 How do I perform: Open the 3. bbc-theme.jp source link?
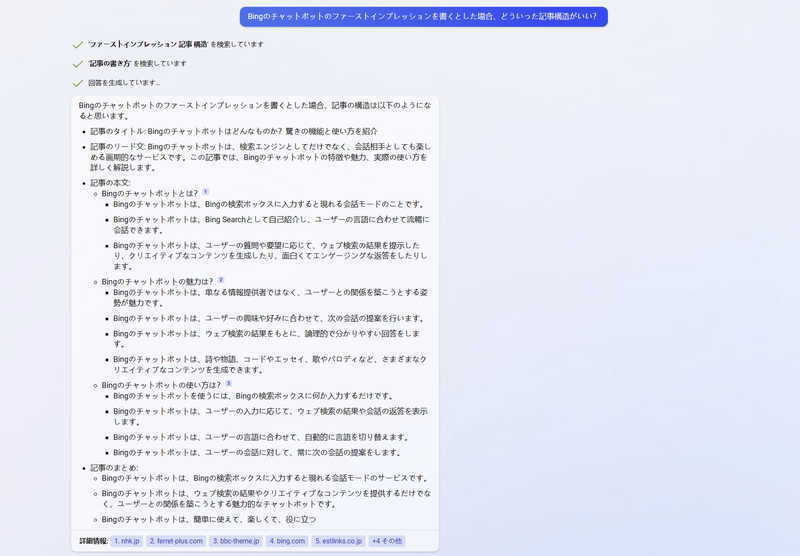tap(236, 541)
